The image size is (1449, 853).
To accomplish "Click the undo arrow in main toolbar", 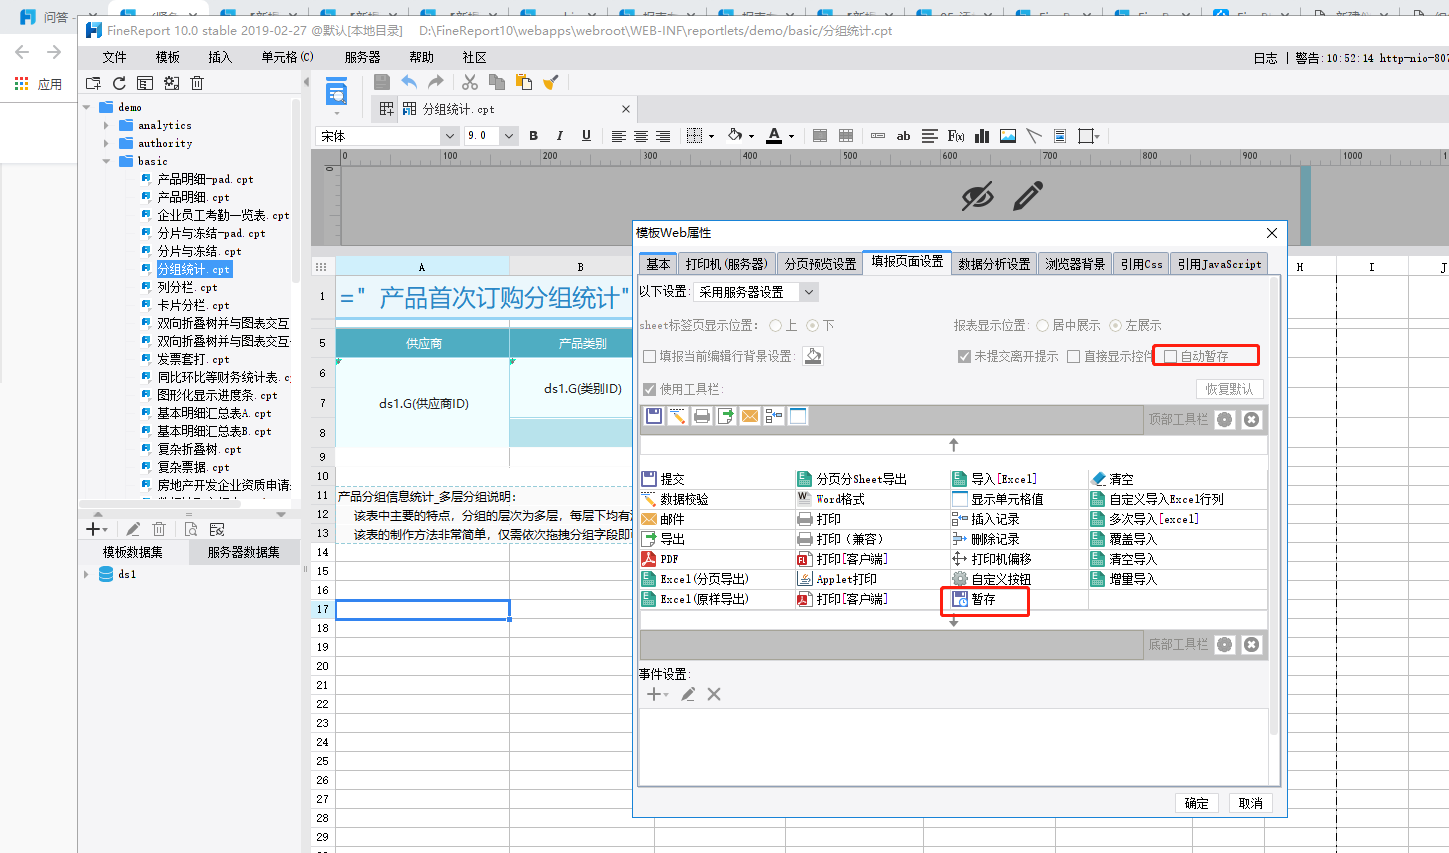I will coord(409,82).
